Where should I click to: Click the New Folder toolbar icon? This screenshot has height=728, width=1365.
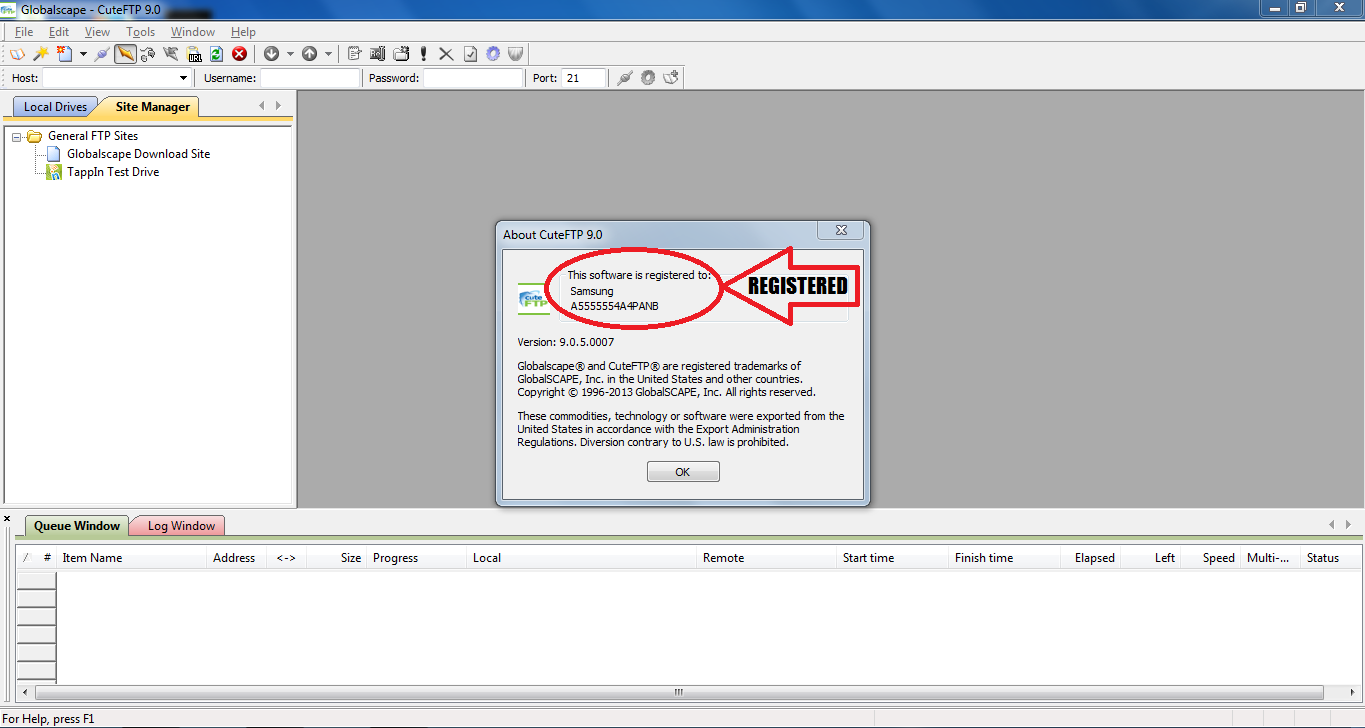click(x=401, y=54)
